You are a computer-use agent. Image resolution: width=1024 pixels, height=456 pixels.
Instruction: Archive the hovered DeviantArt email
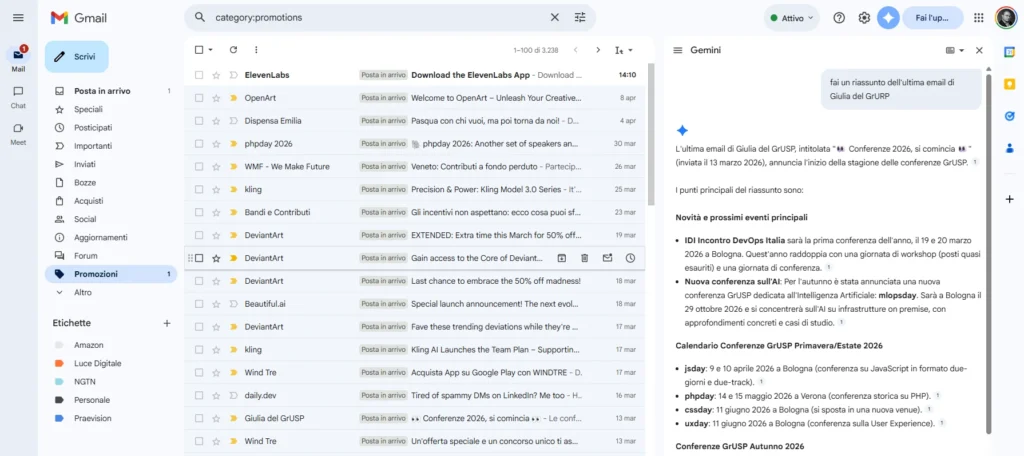pyautogui.click(x=562, y=258)
